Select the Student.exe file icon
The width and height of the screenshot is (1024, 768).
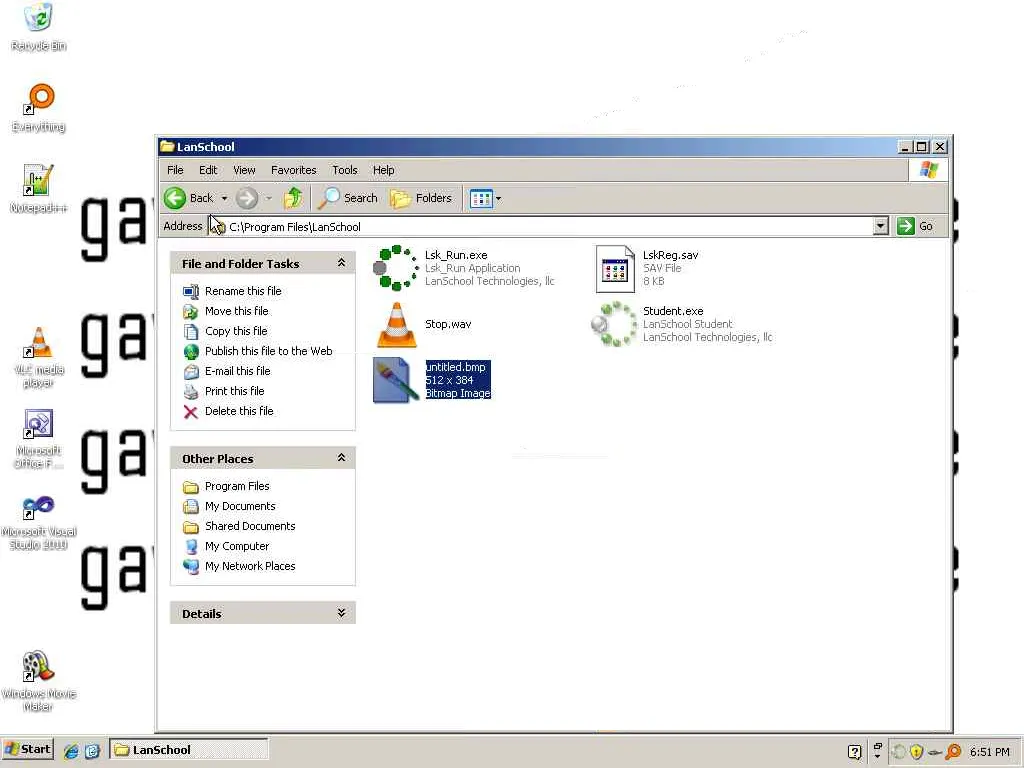pyautogui.click(x=614, y=324)
